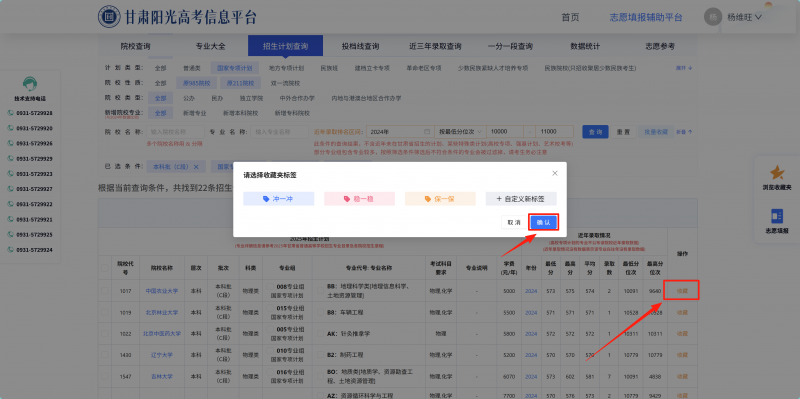Remove the 本科批（C段） filter chip with X

point(196,166)
